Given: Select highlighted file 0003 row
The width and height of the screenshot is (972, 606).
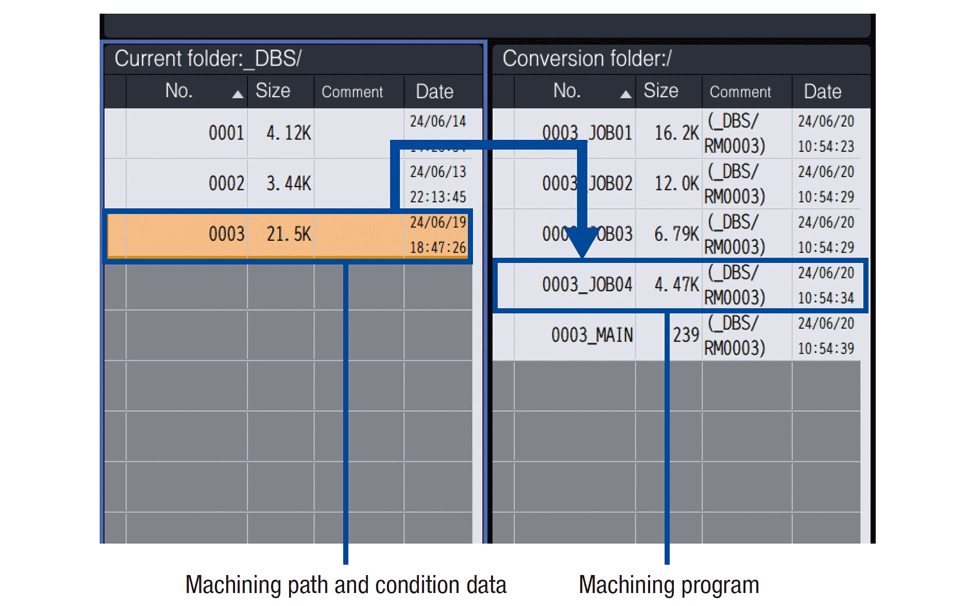Looking at the screenshot, I should point(226,234).
